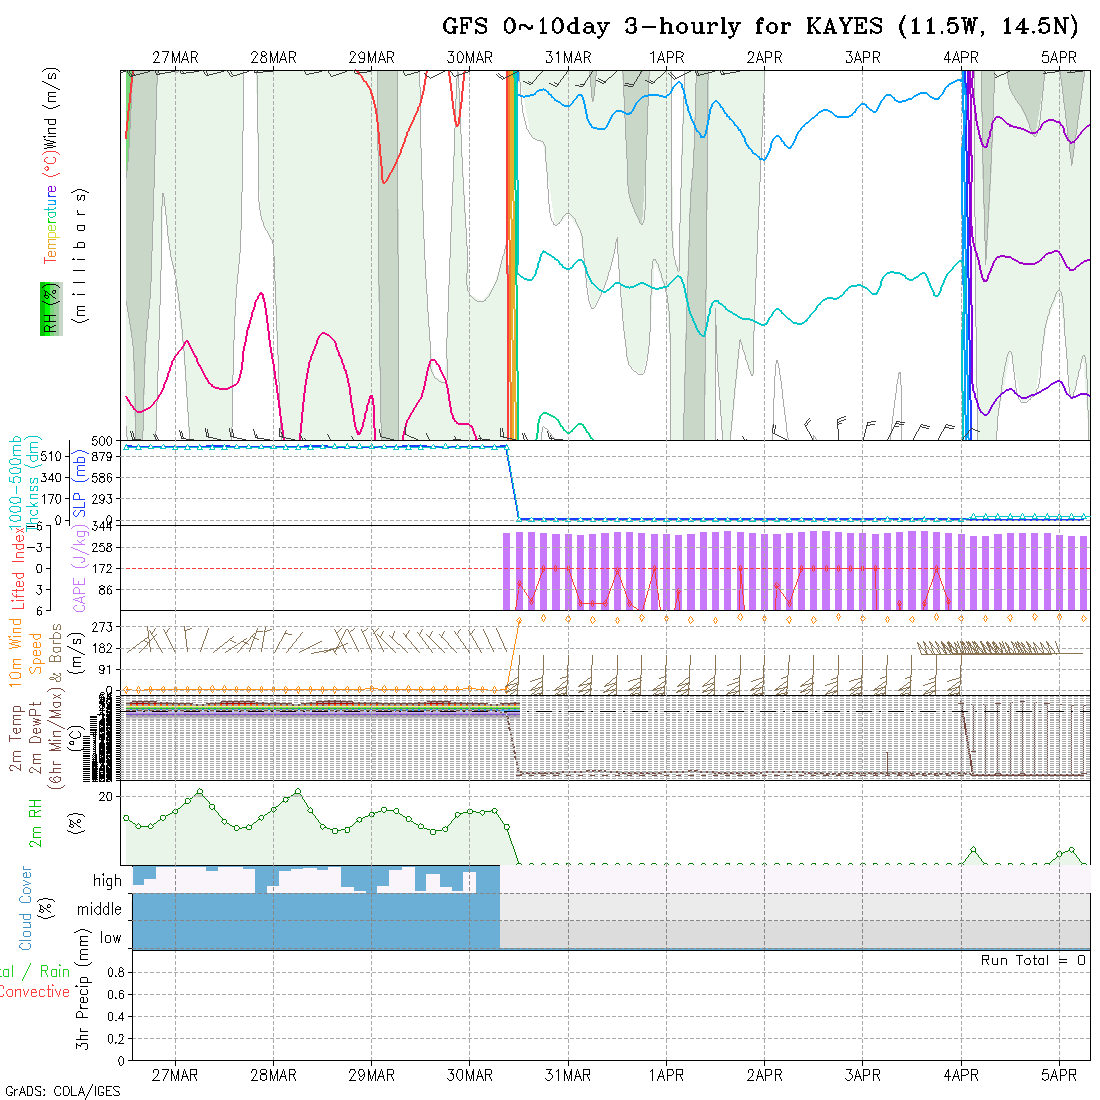
Task: Select the "middle" cloud cover row label
Action: (x=99, y=910)
